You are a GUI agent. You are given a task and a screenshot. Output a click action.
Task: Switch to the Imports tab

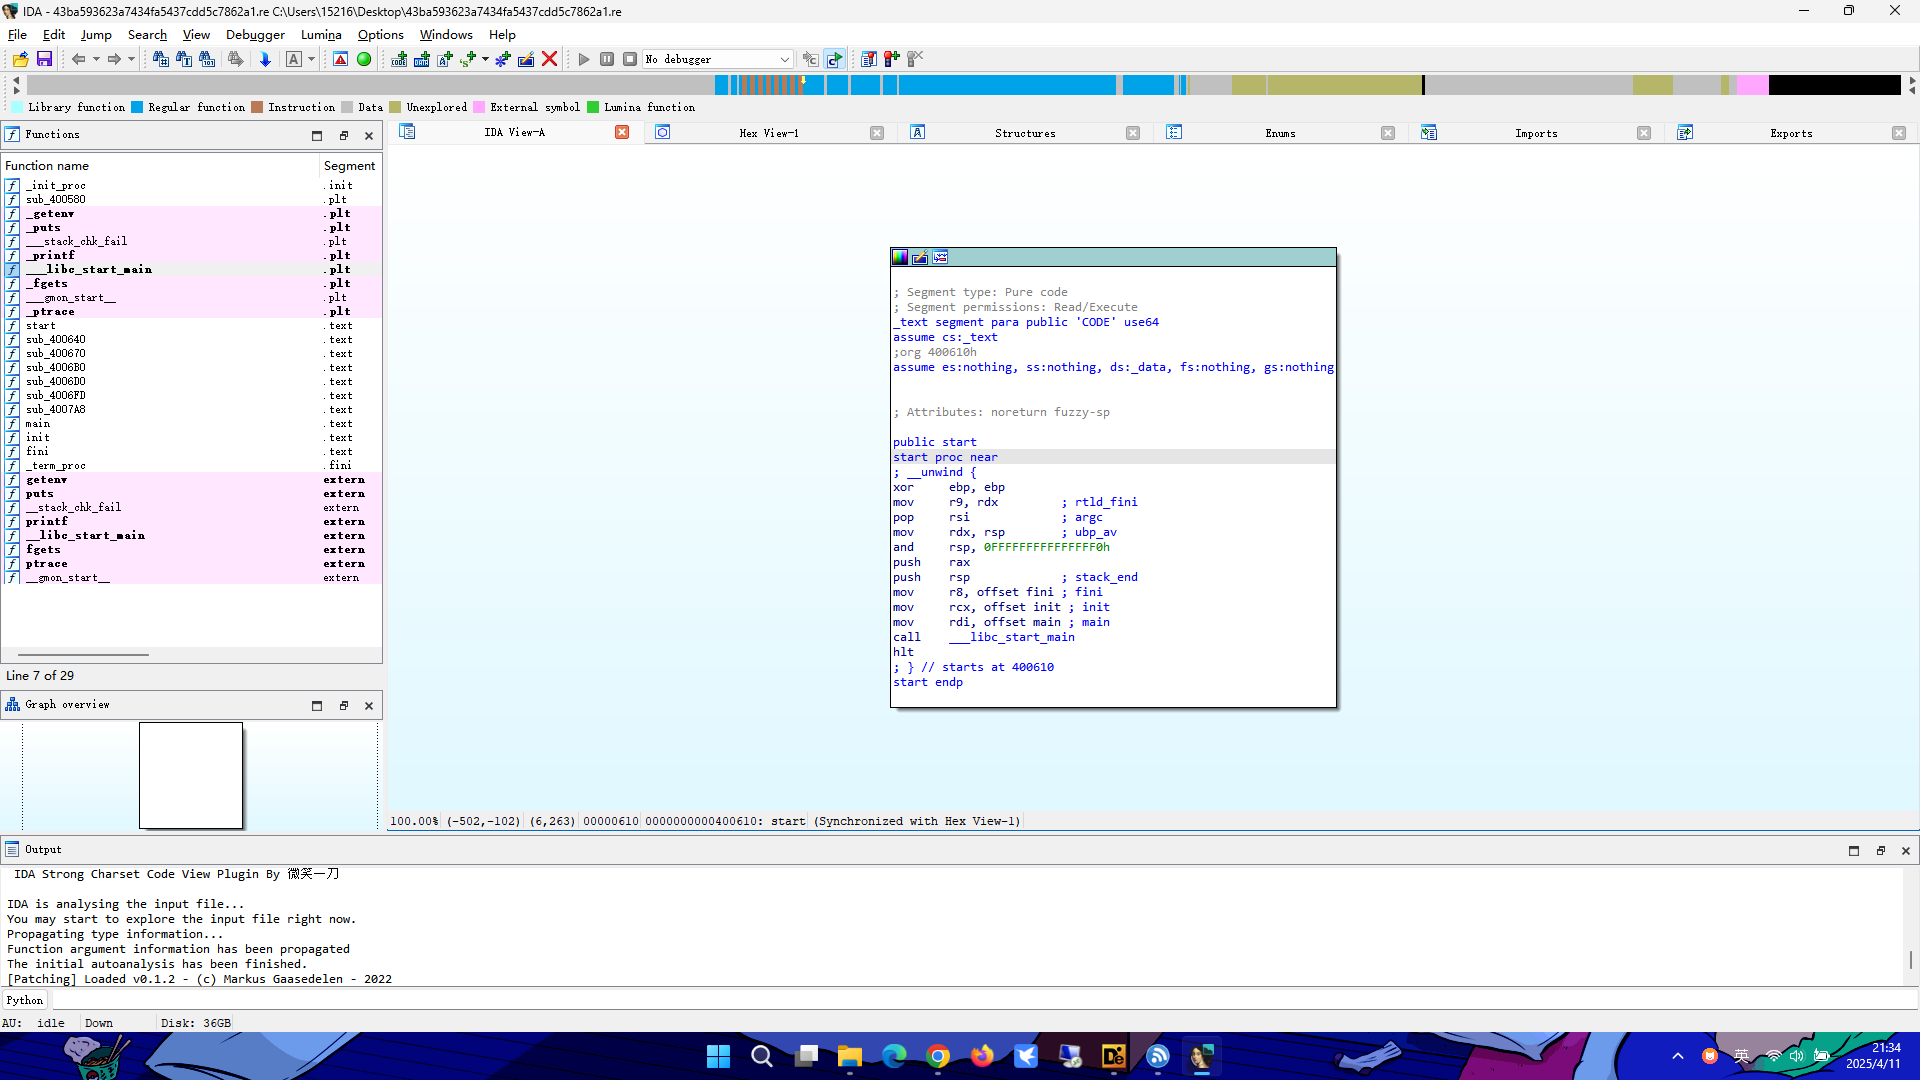(1535, 133)
